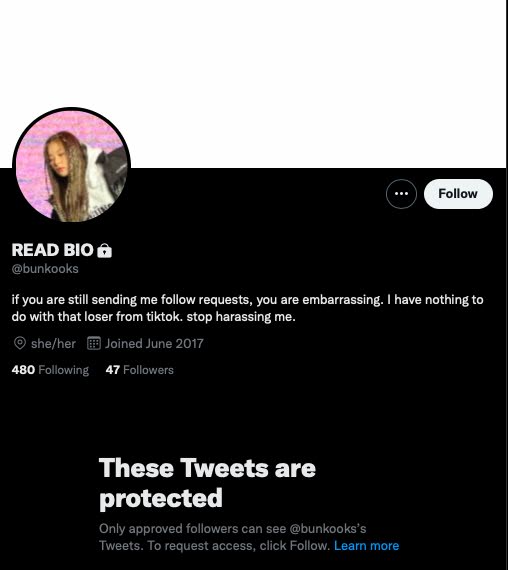Click the white header banner image

254,84
